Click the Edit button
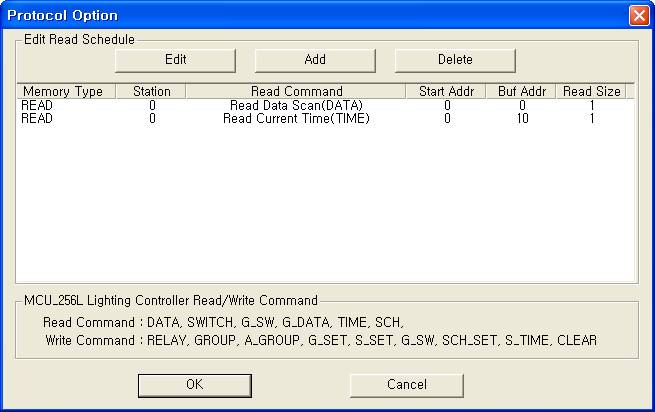 pos(175,59)
